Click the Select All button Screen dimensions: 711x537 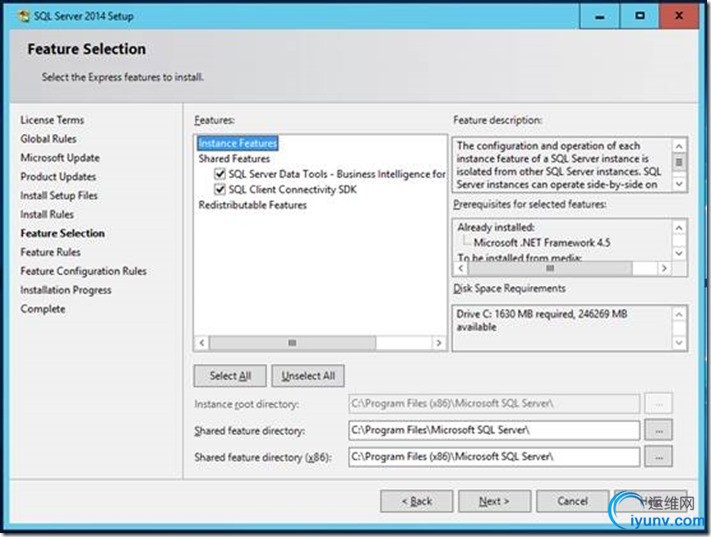(x=230, y=376)
